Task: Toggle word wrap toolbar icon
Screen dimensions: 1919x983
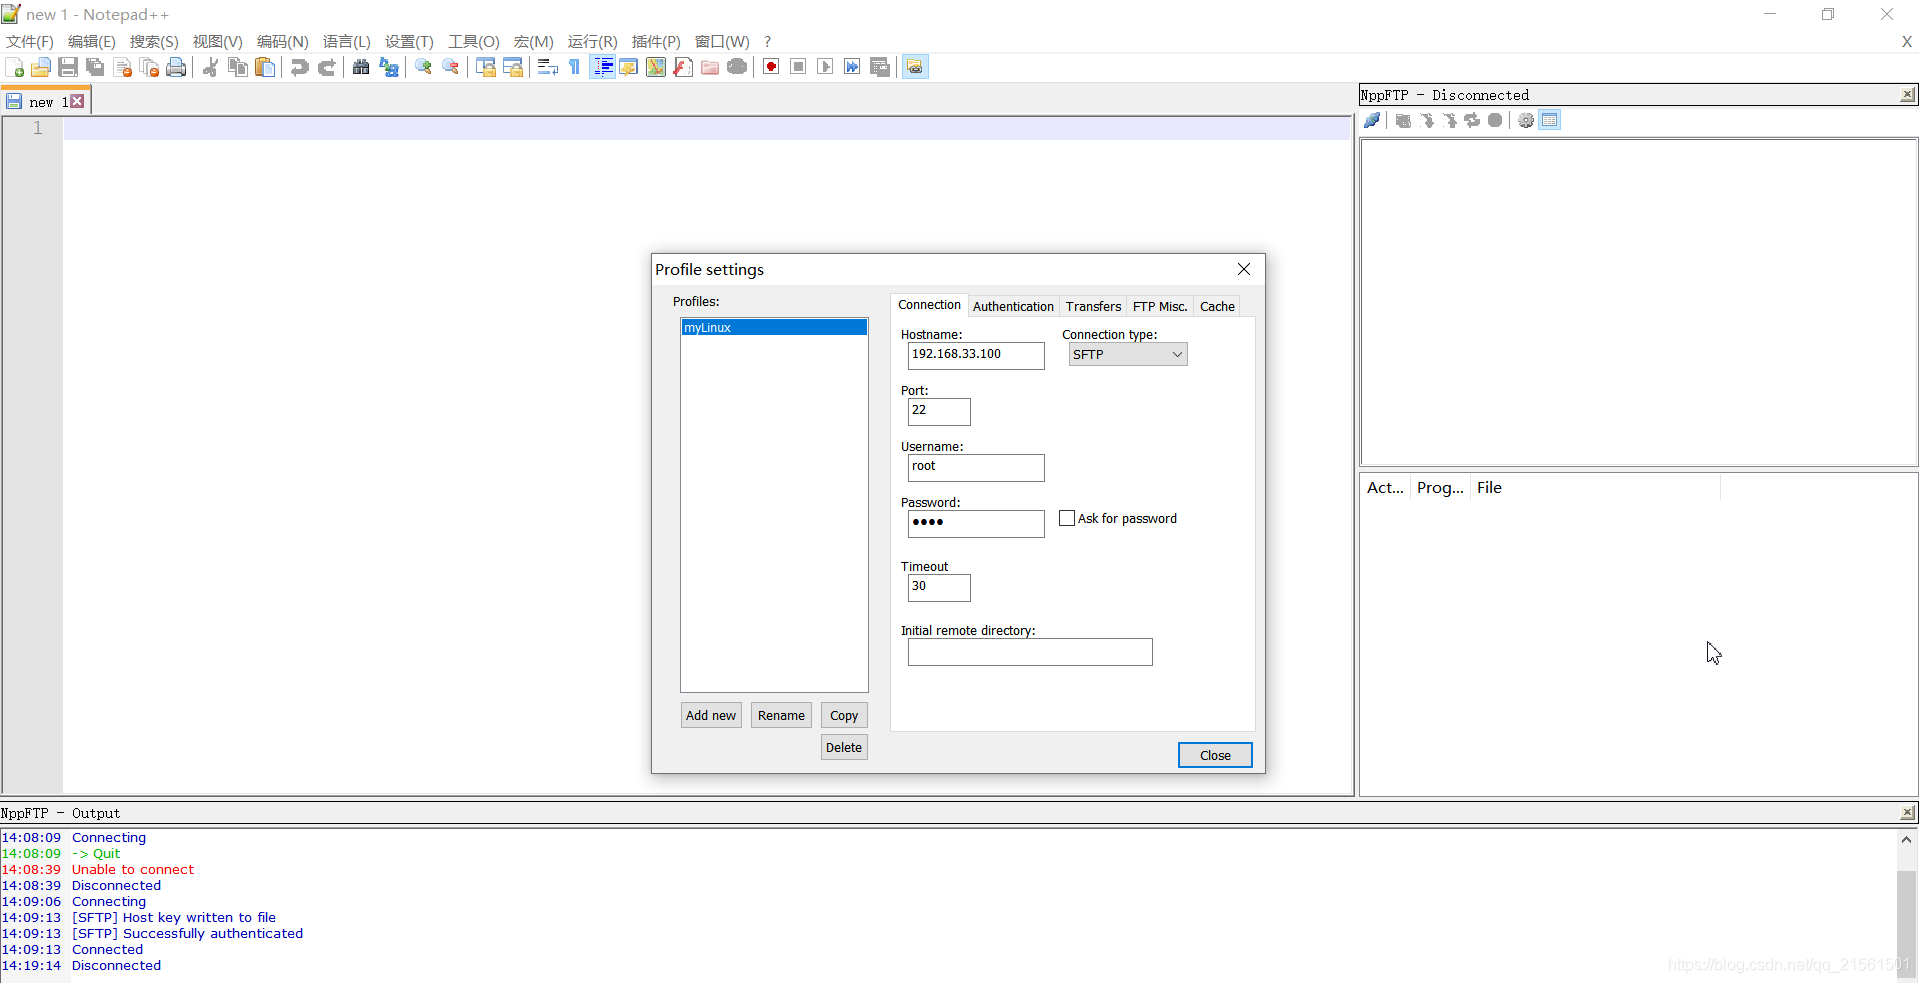Action: pos(547,67)
